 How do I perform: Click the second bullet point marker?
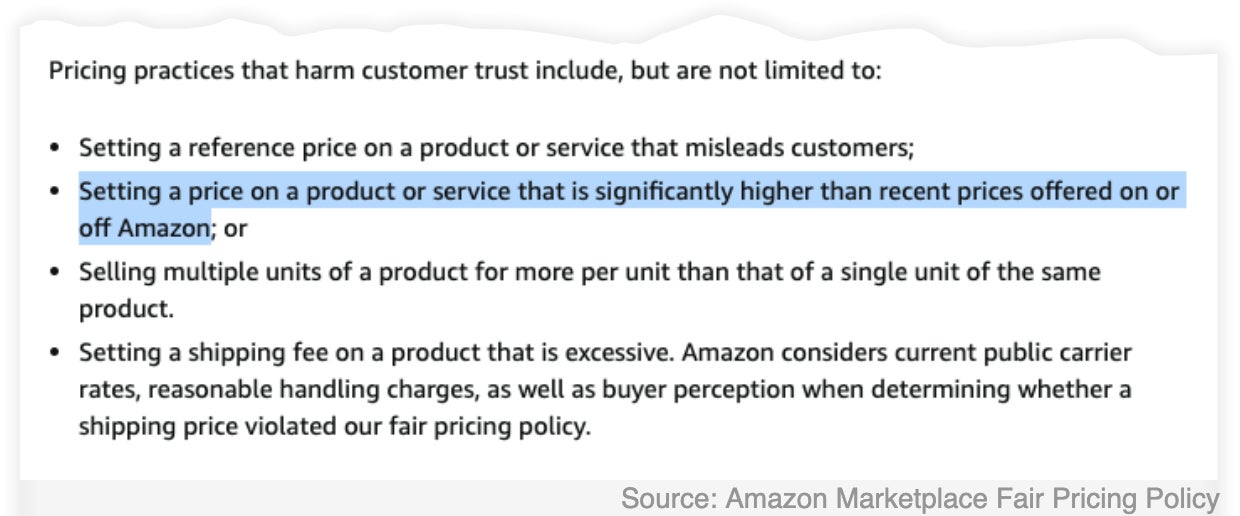[55, 191]
